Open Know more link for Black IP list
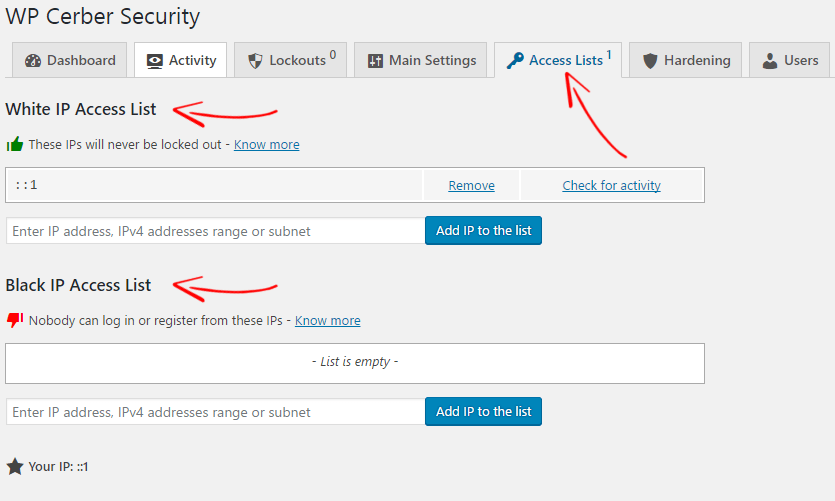This screenshot has height=501, width=835. [328, 321]
